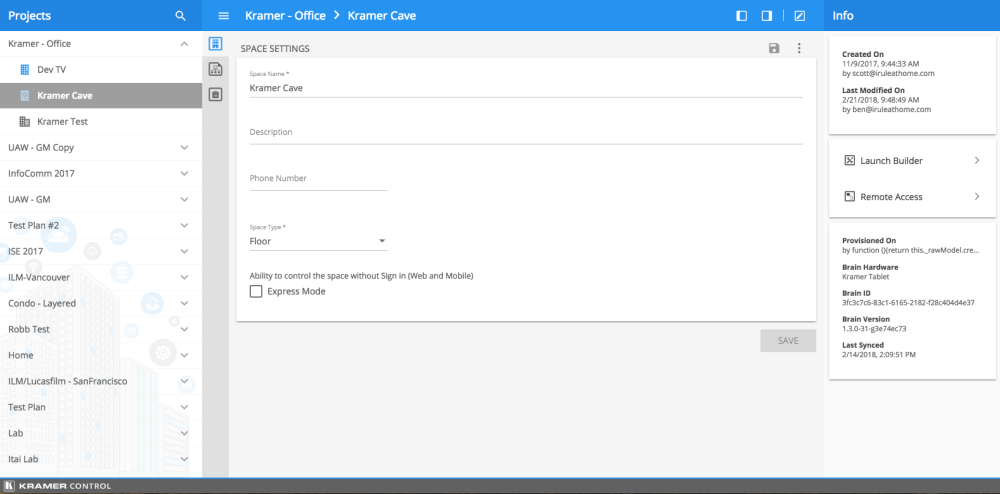Click the Description input field
Screen dimensions: 1000x494
coord(526,133)
